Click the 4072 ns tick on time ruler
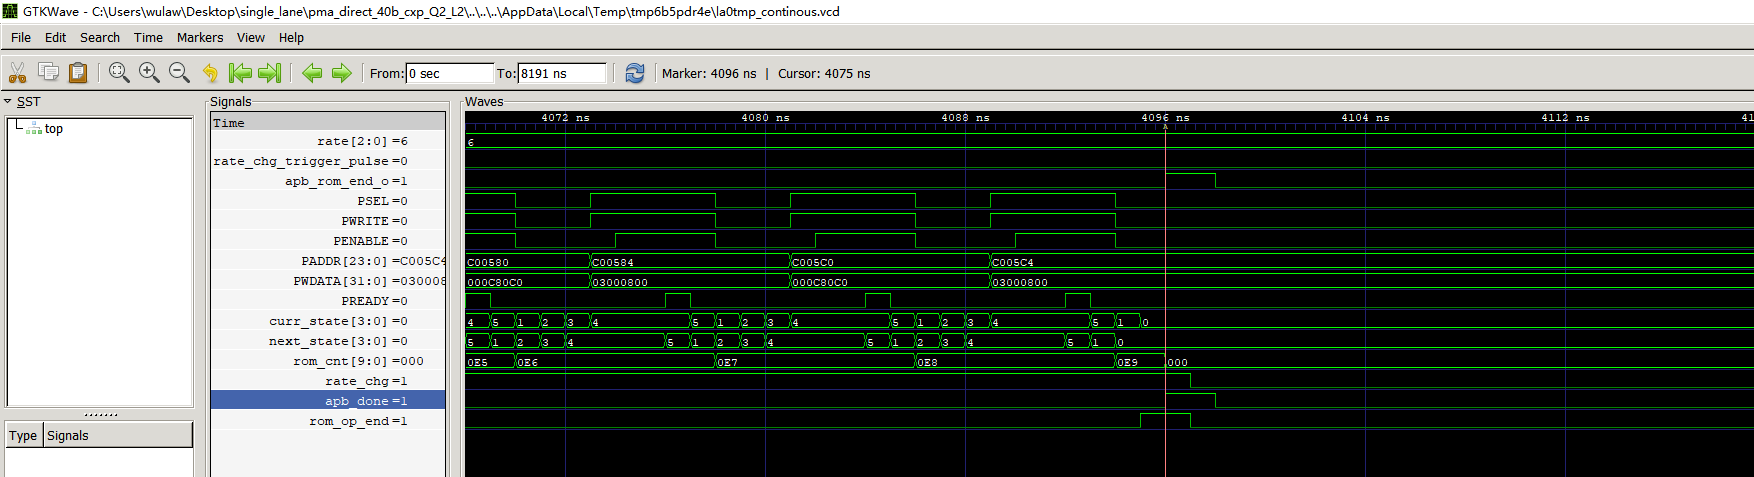This screenshot has width=1754, height=477. click(565, 118)
